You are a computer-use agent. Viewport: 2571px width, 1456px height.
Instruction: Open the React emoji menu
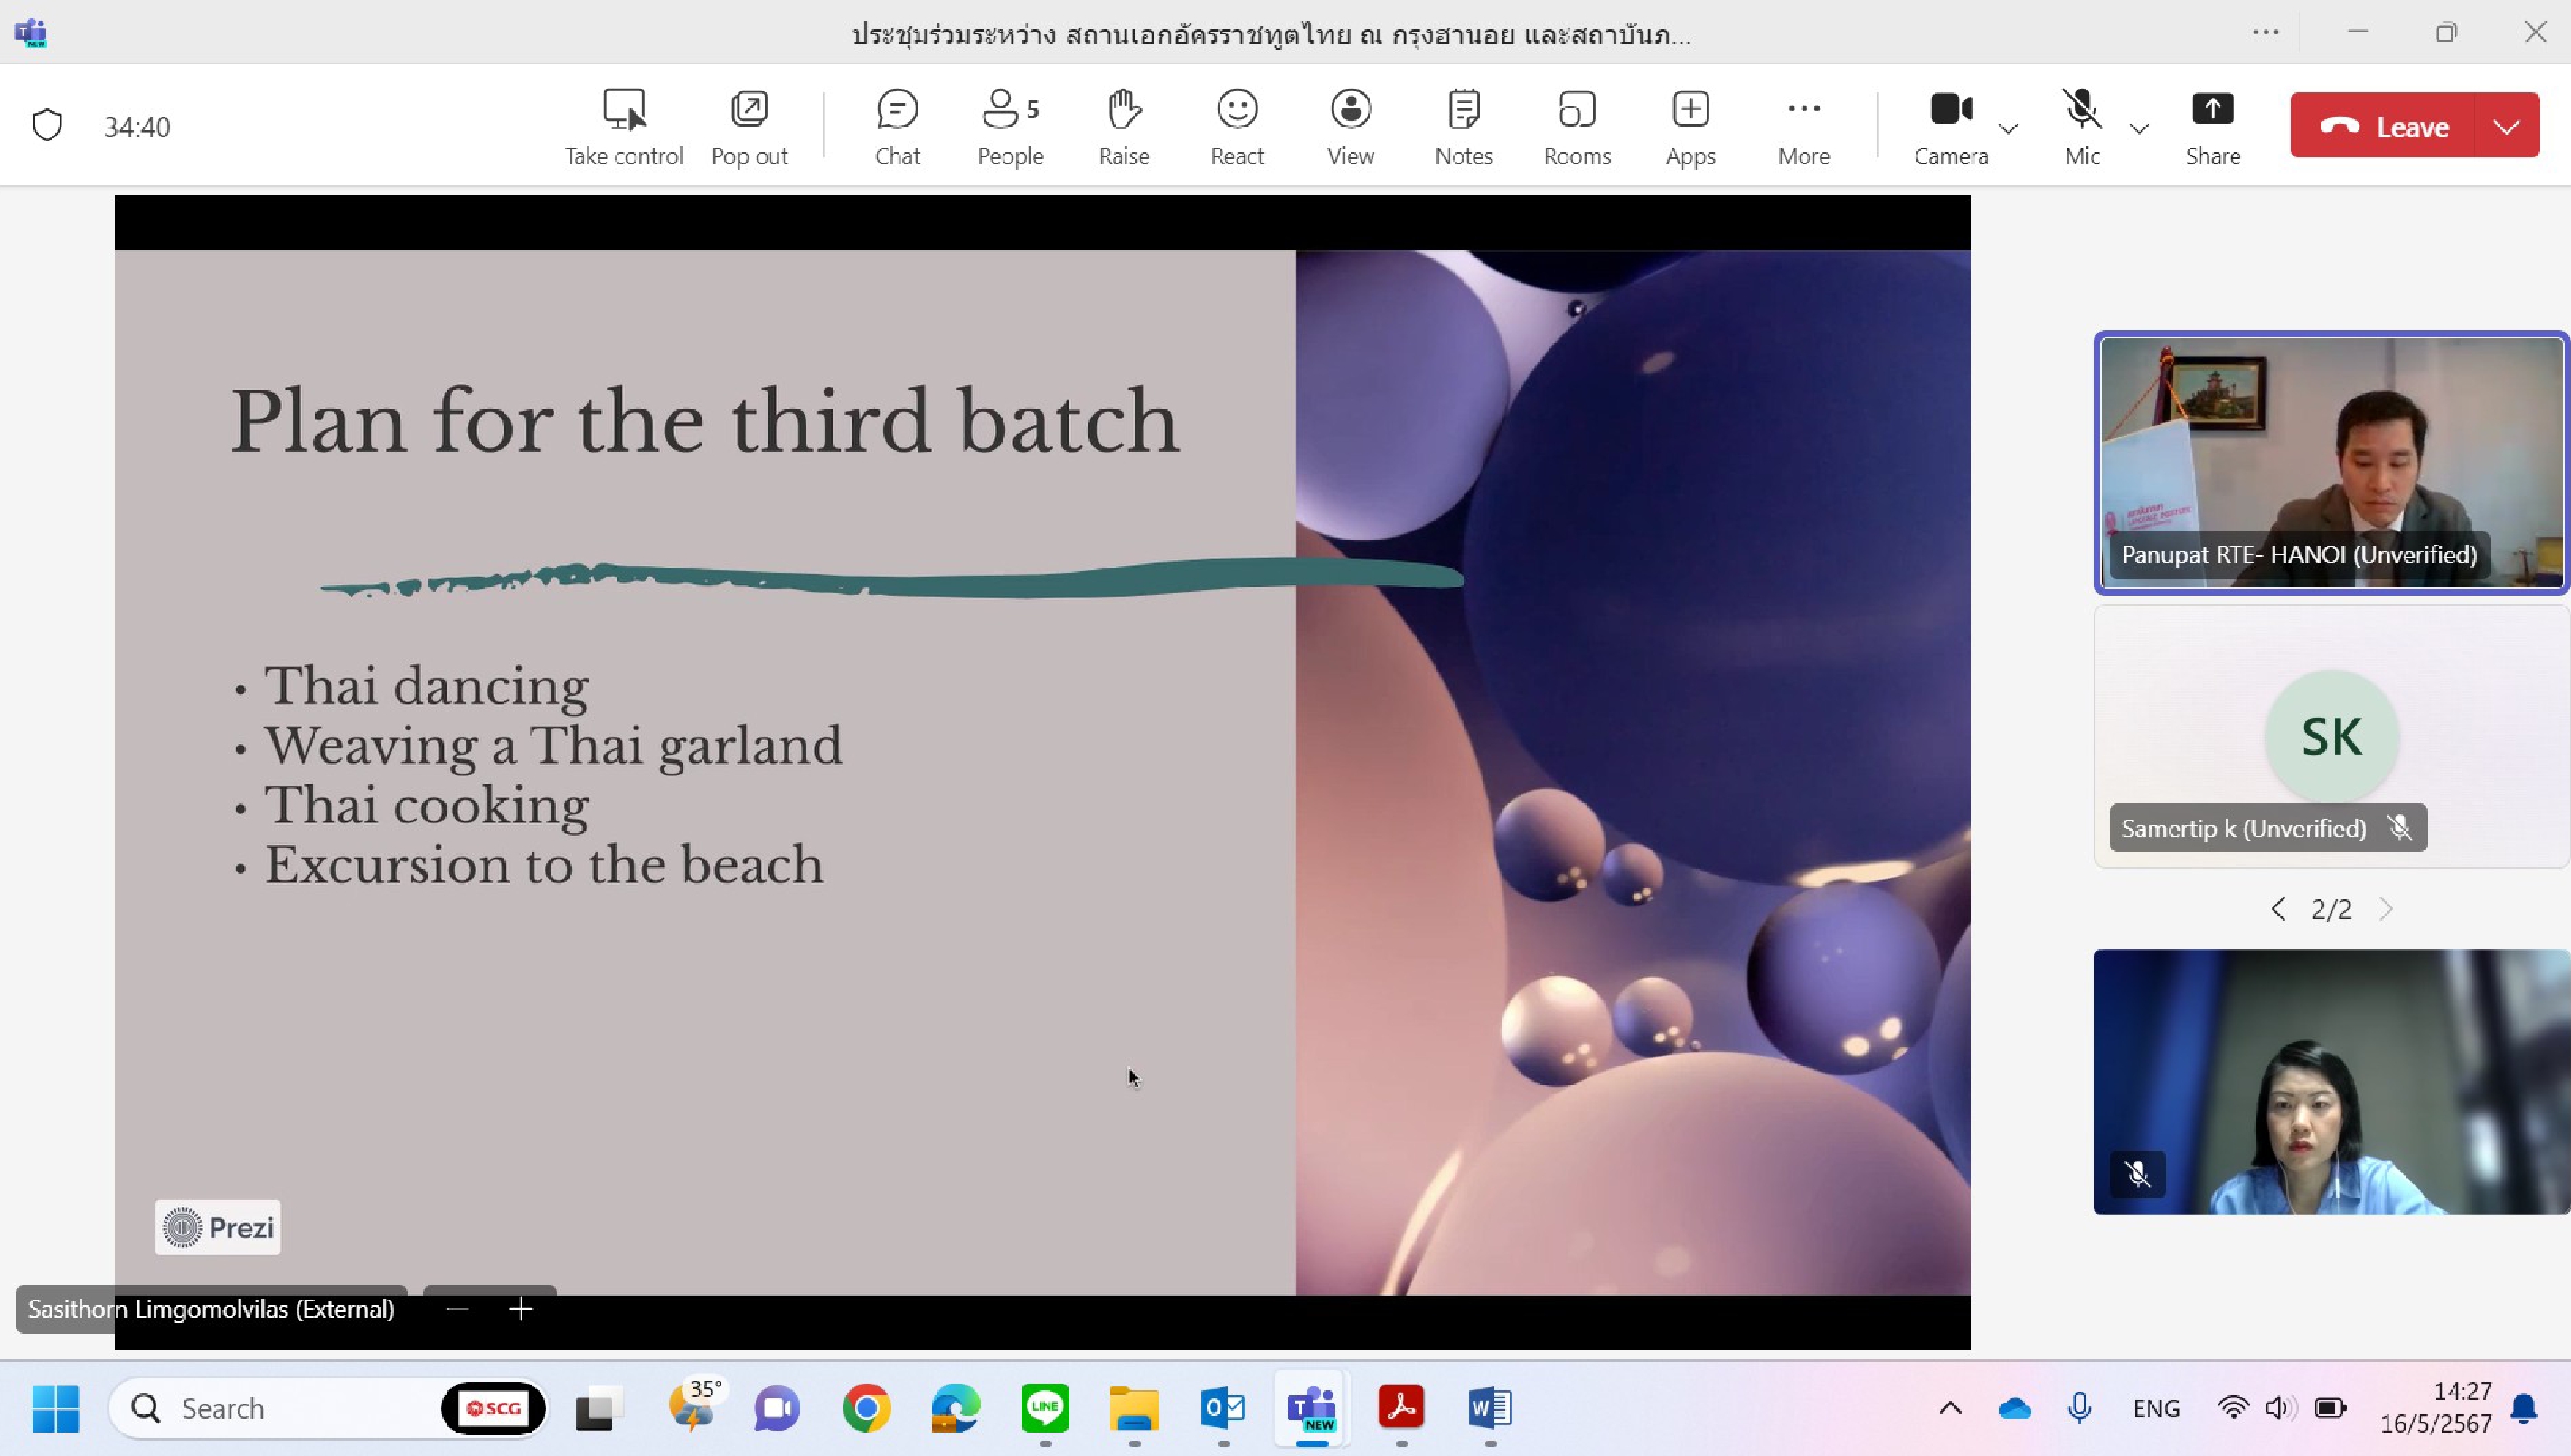coord(1237,127)
